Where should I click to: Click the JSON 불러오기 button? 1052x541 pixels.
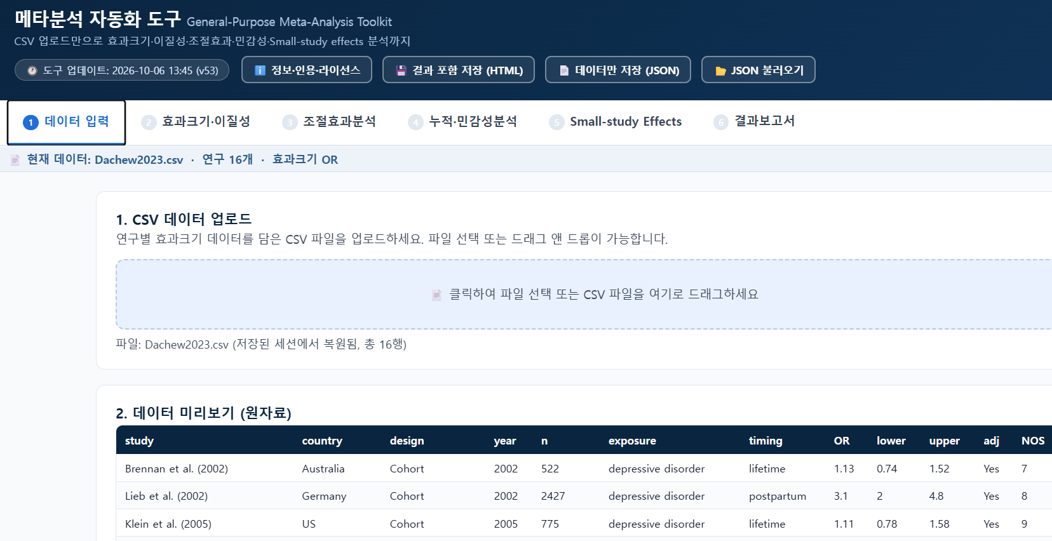coord(759,70)
